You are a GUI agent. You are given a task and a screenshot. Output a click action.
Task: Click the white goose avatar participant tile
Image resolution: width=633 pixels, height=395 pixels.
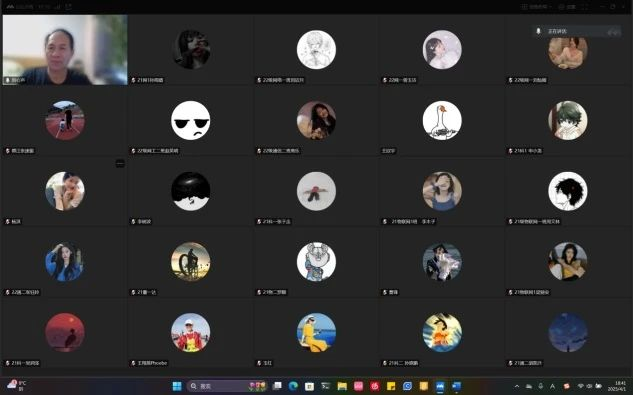pos(442,120)
